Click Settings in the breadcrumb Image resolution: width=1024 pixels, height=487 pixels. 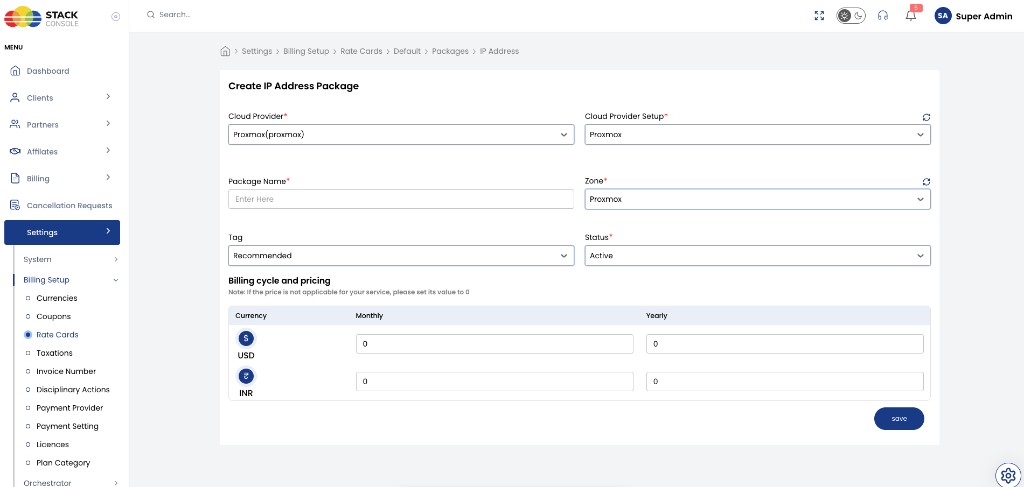click(257, 51)
